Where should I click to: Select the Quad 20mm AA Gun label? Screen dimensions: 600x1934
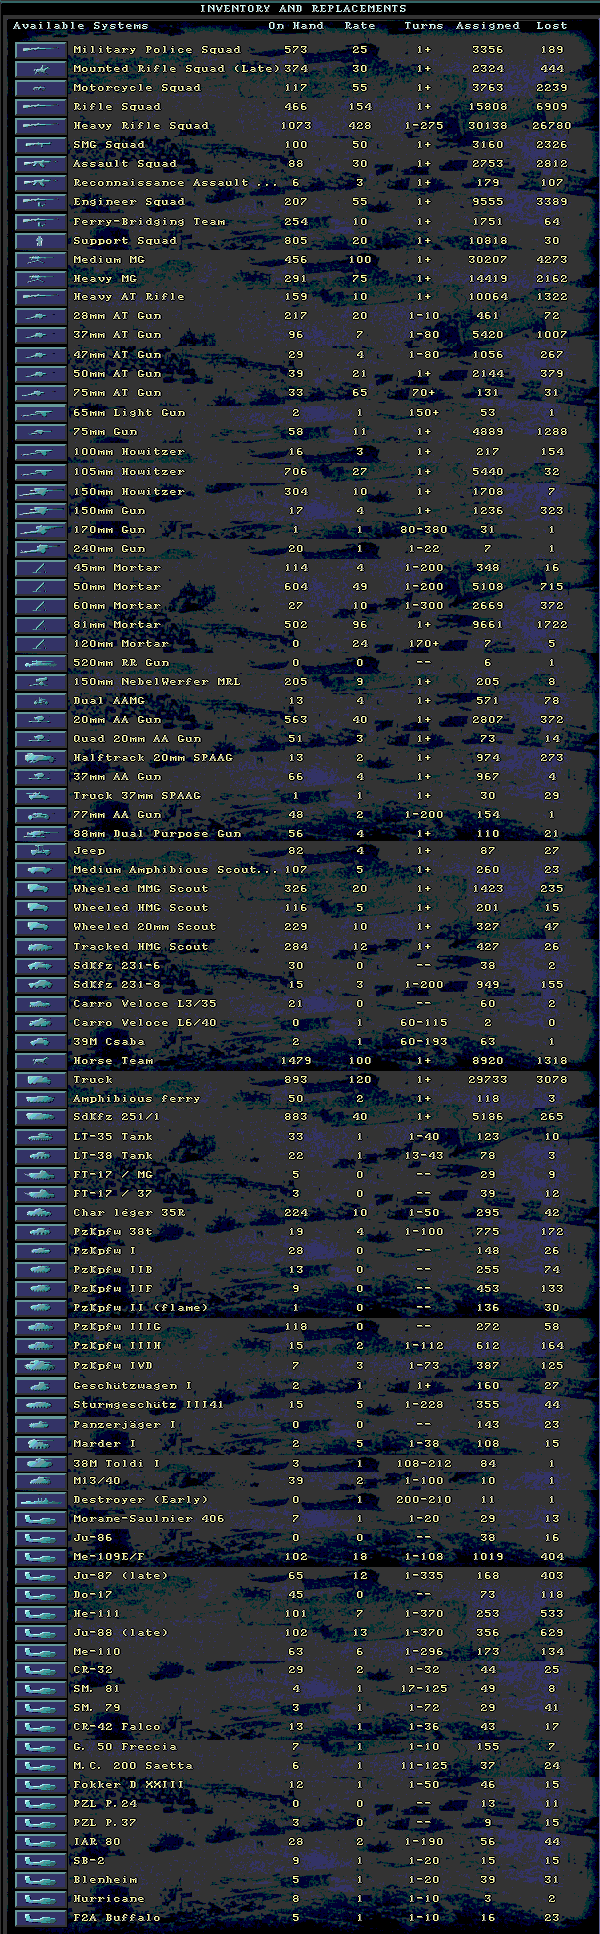pos(137,738)
